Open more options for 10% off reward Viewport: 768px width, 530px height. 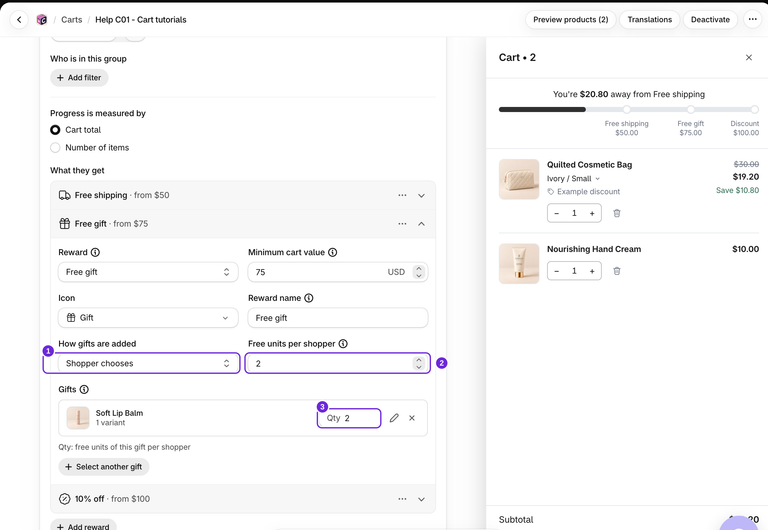tap(402, 499)
